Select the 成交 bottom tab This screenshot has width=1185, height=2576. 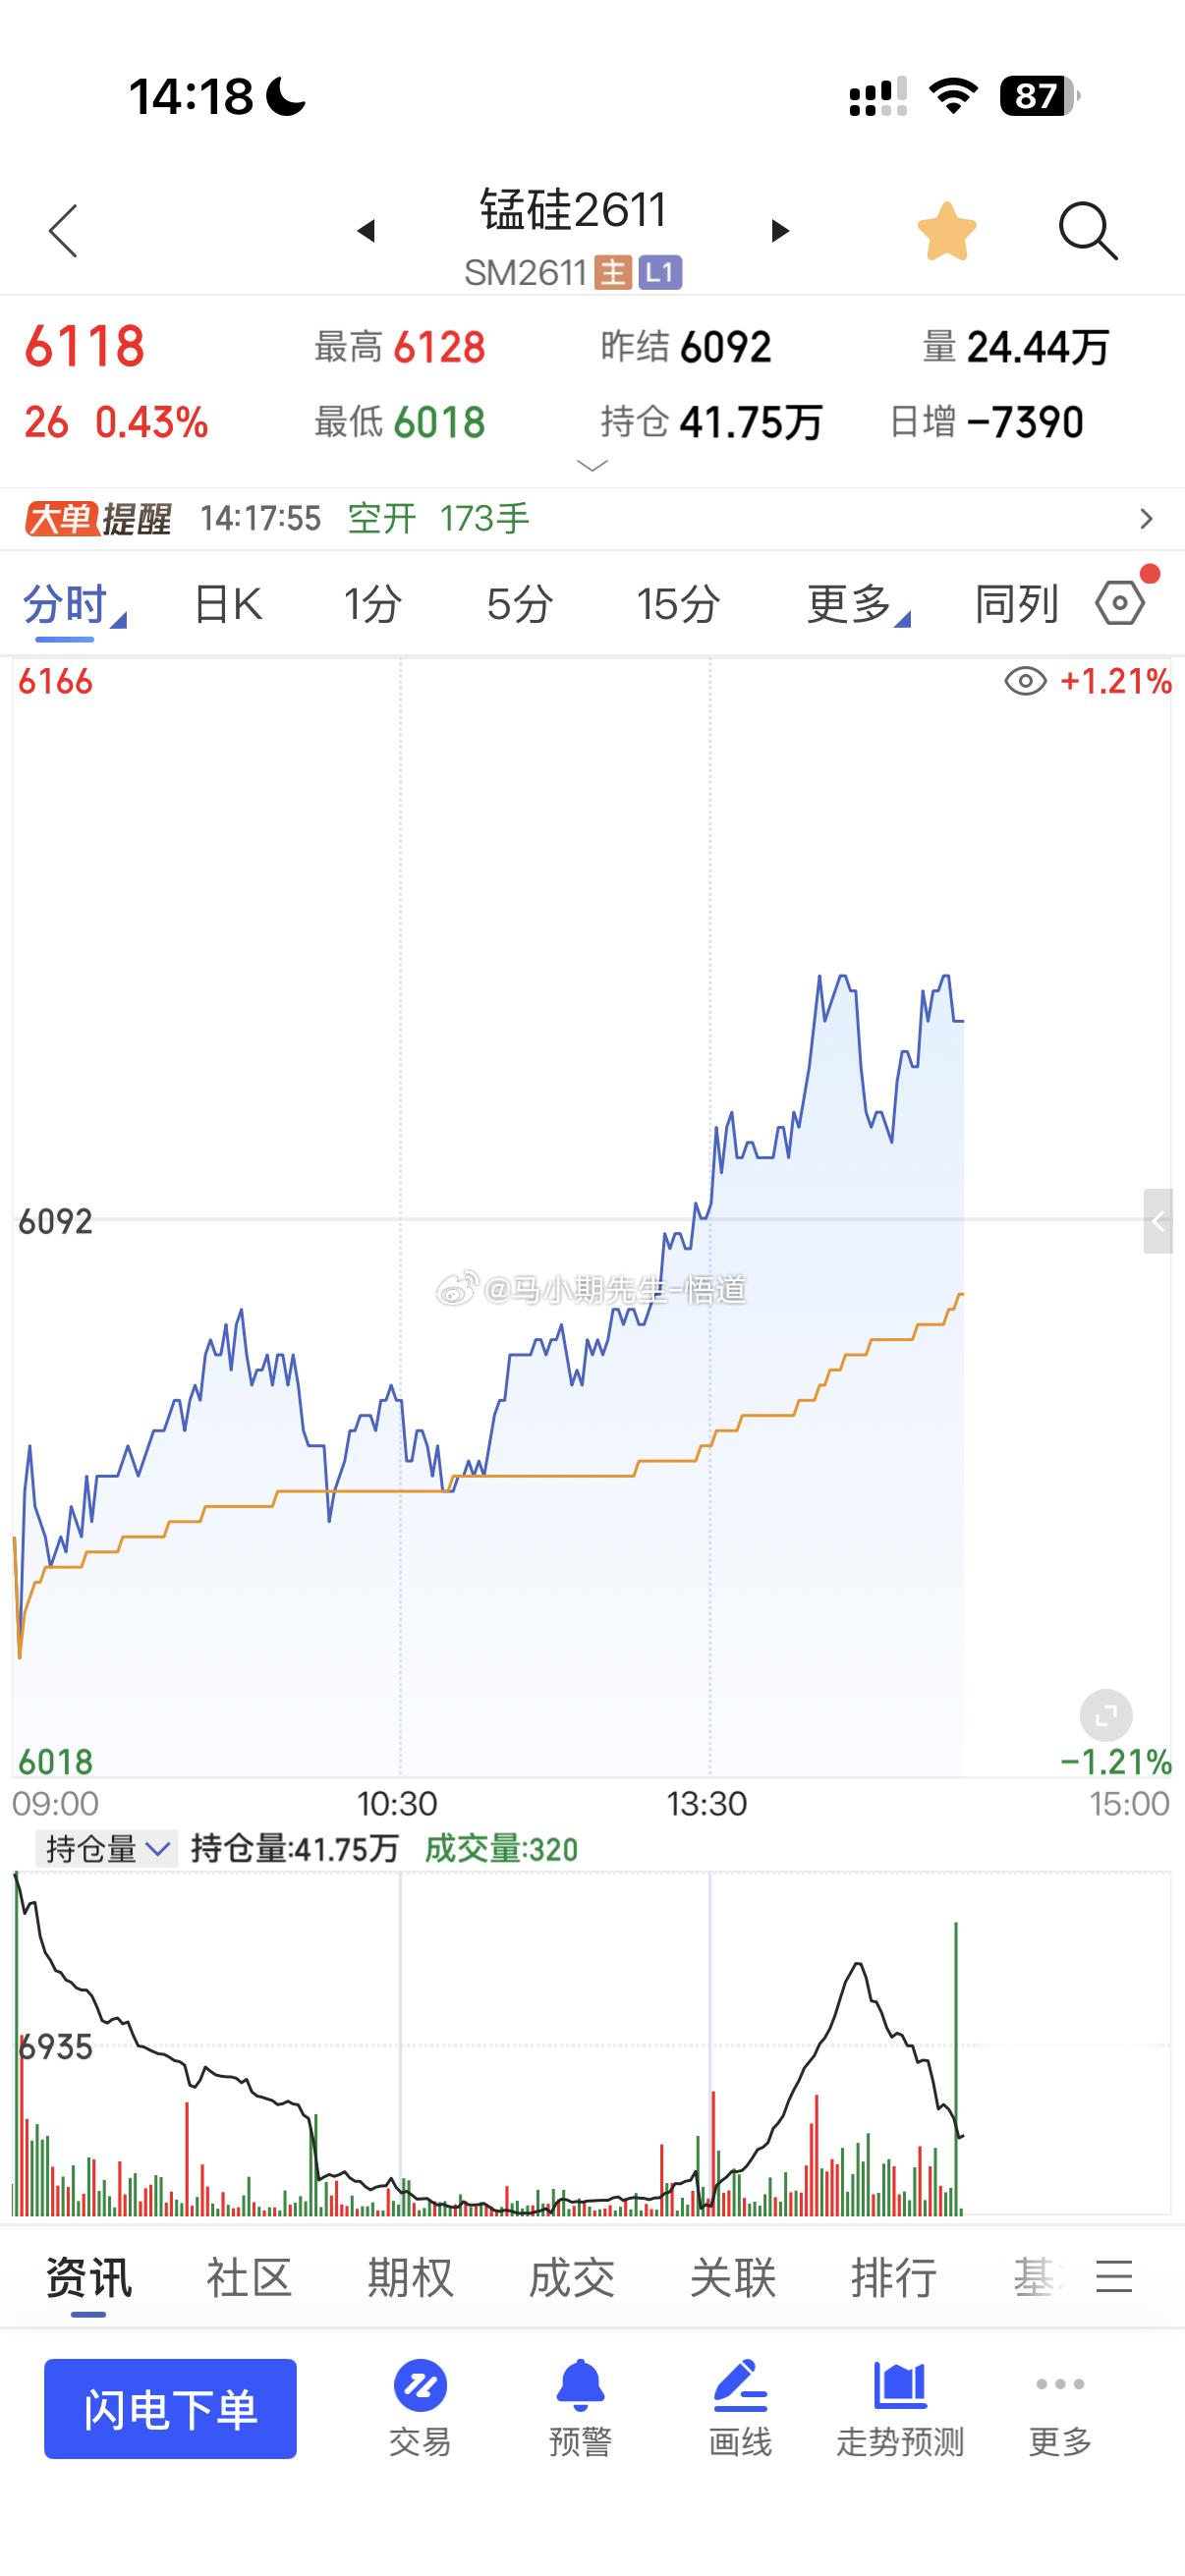572,2278
